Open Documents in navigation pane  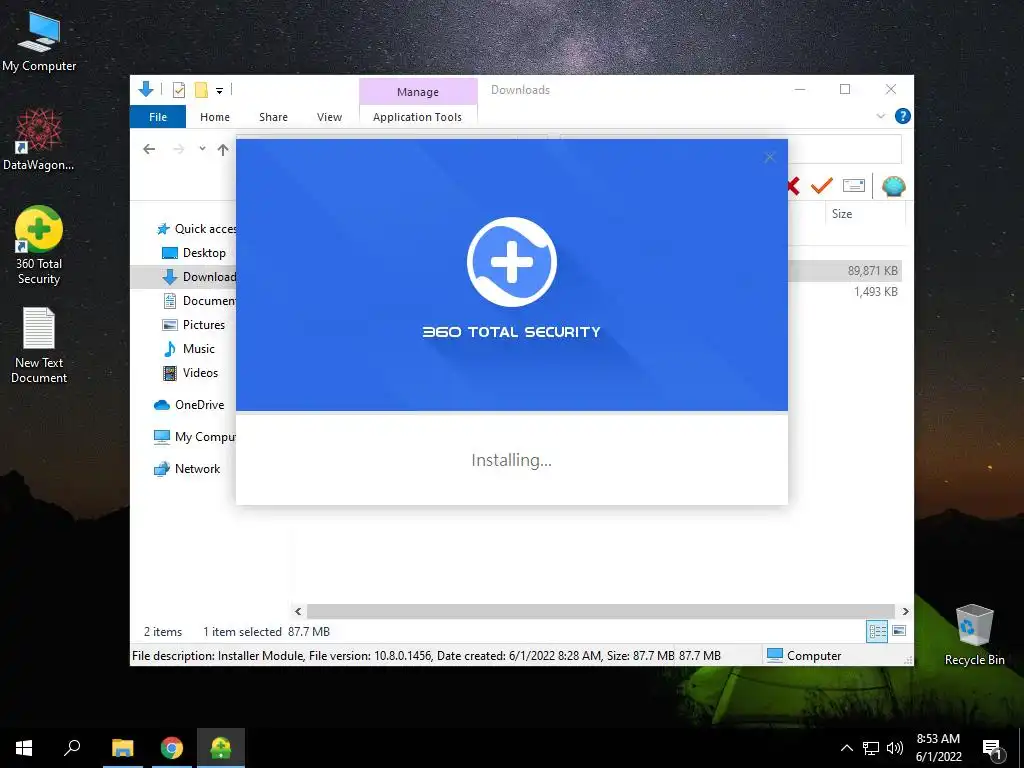[x=199, y=301]
